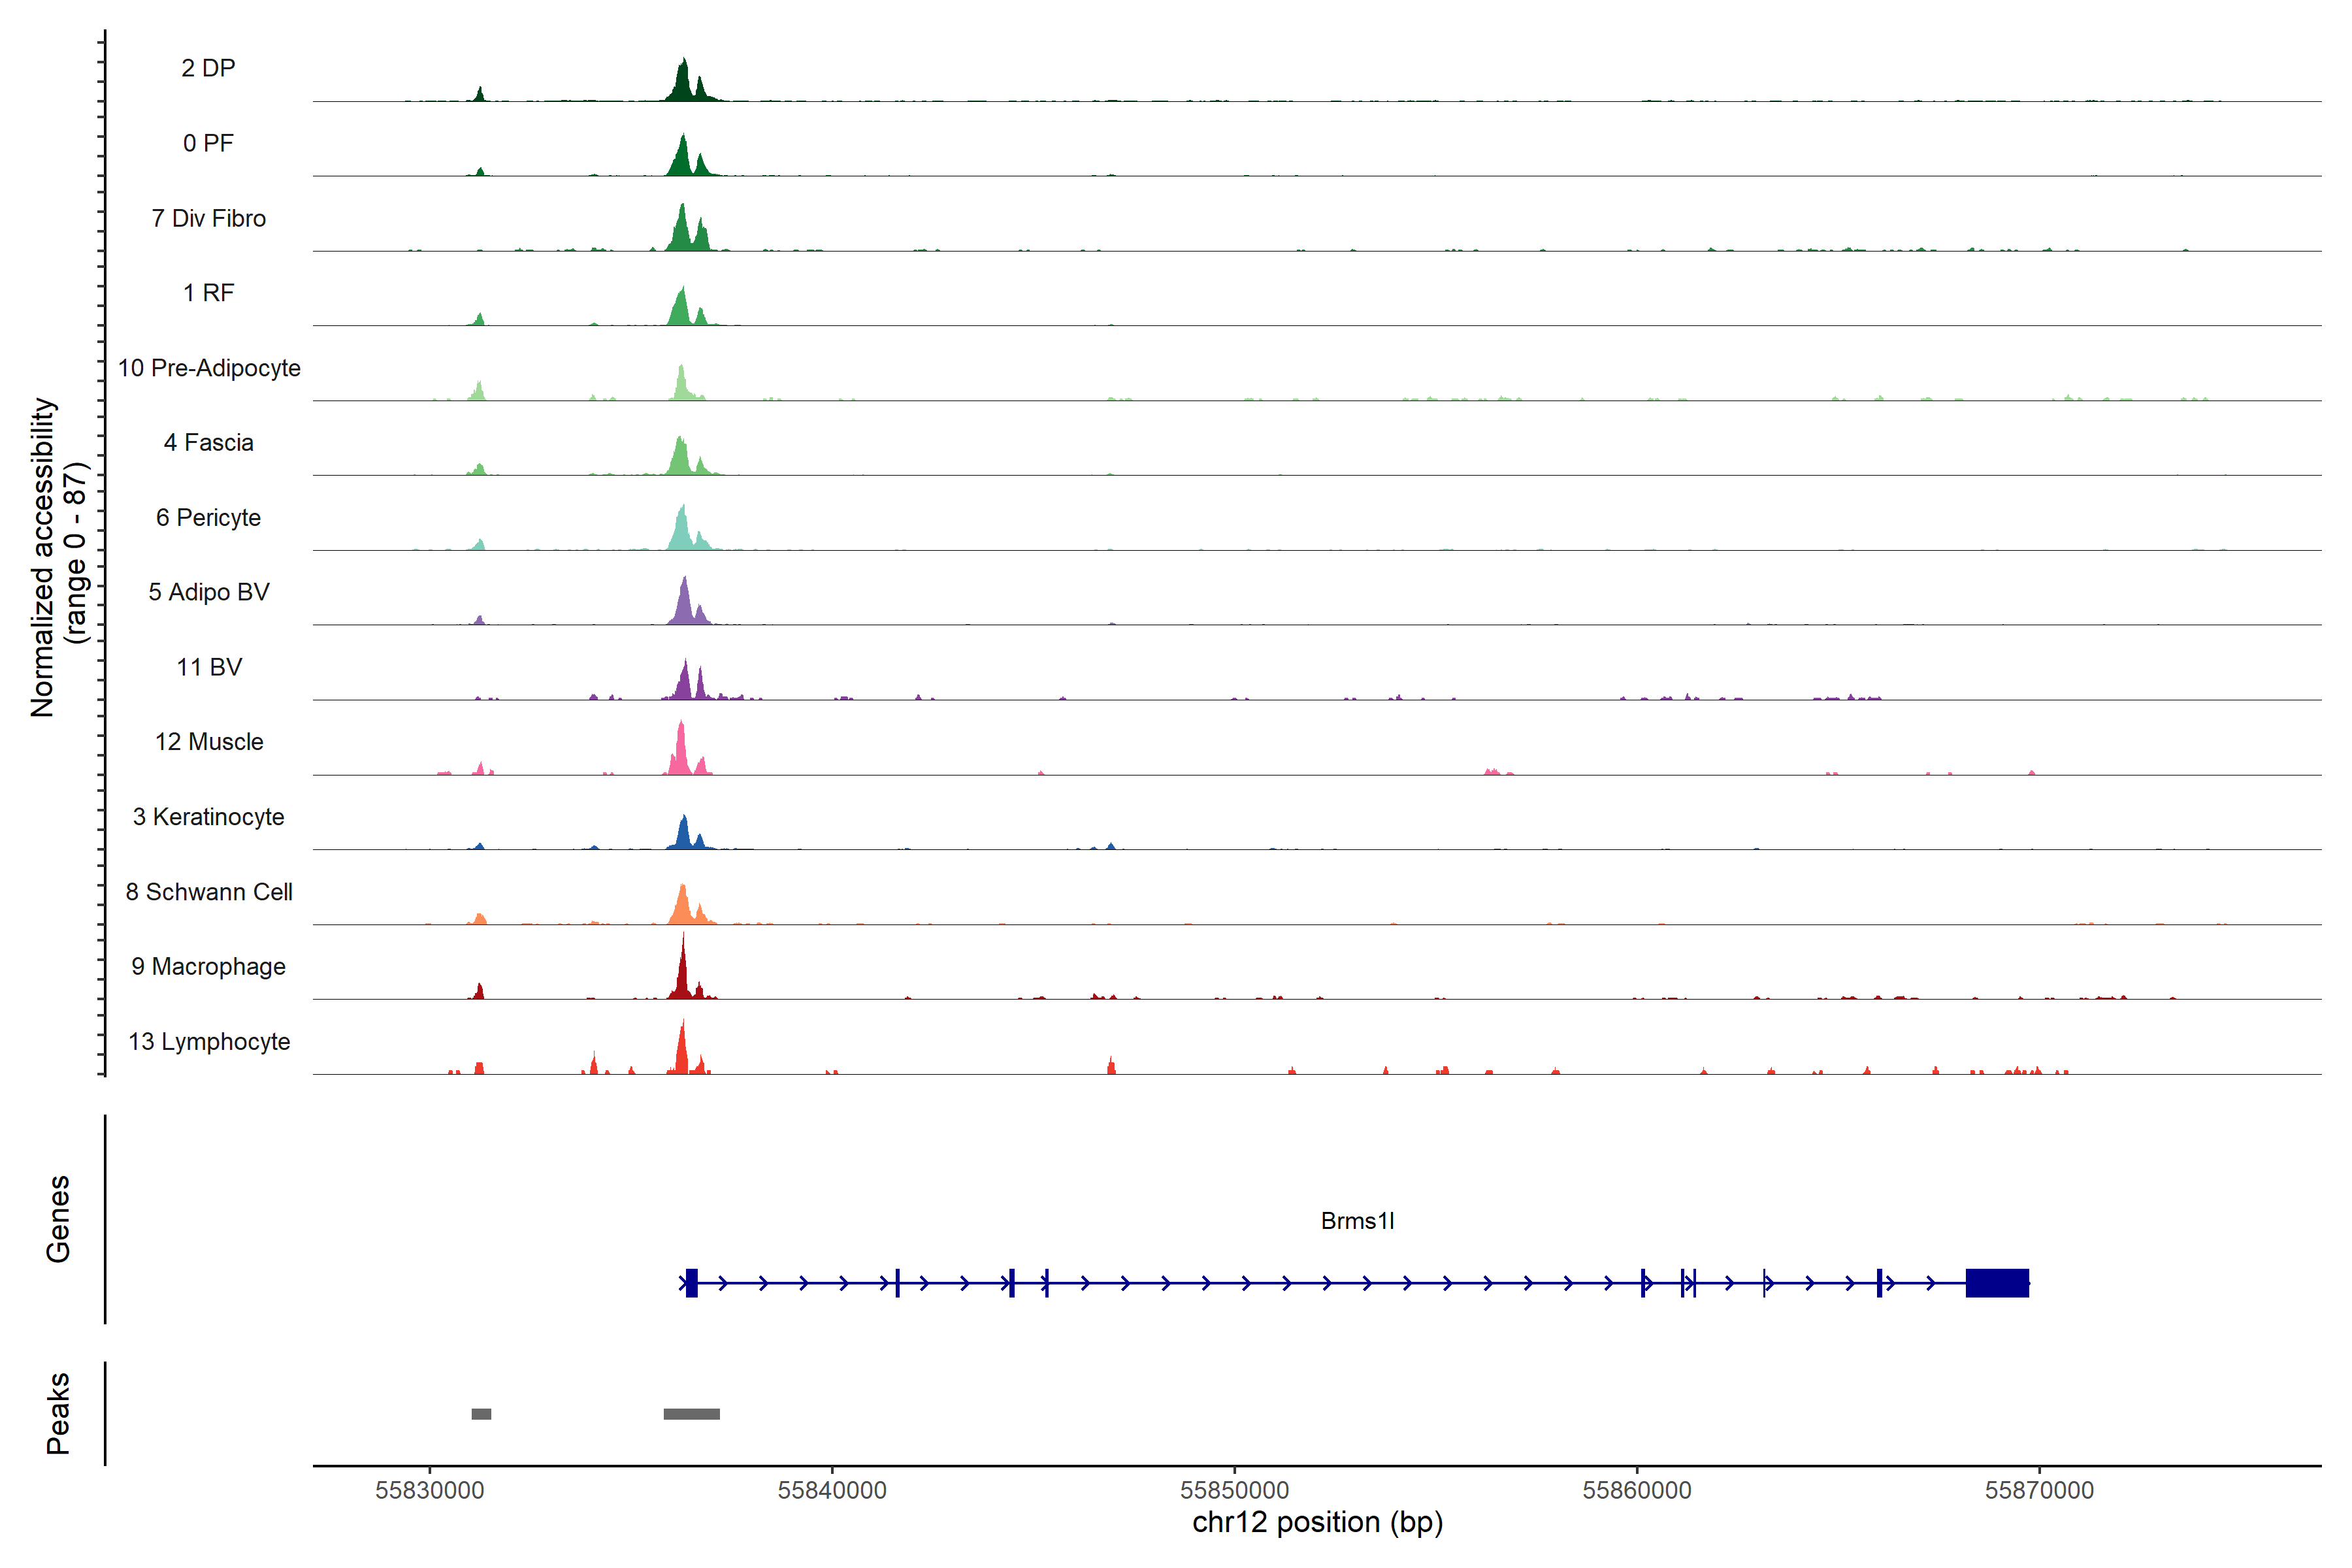This screenshot has width=2352, height=1568.
Task: Click the 55870000 axis tick label
Action: coord(2039,1490)
